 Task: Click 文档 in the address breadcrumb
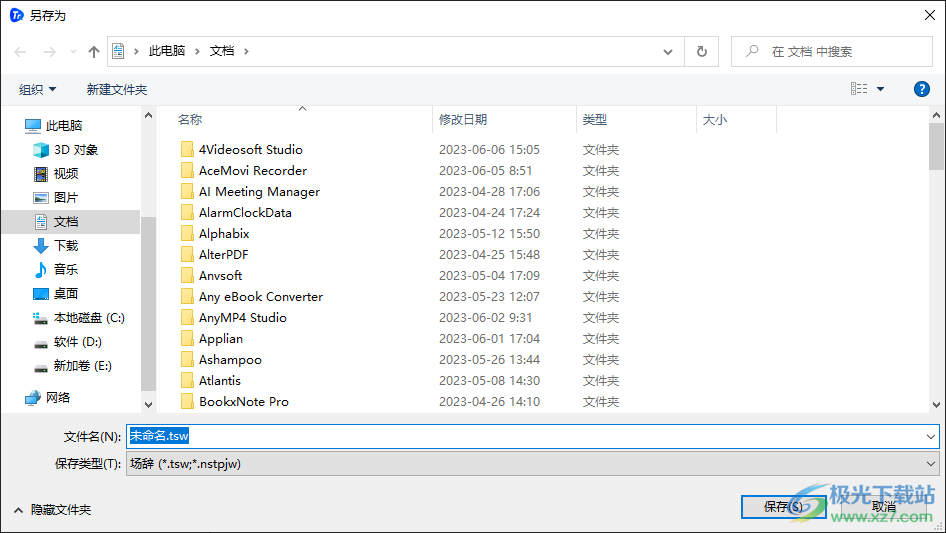pyautogui.click(x=222, y=51)
